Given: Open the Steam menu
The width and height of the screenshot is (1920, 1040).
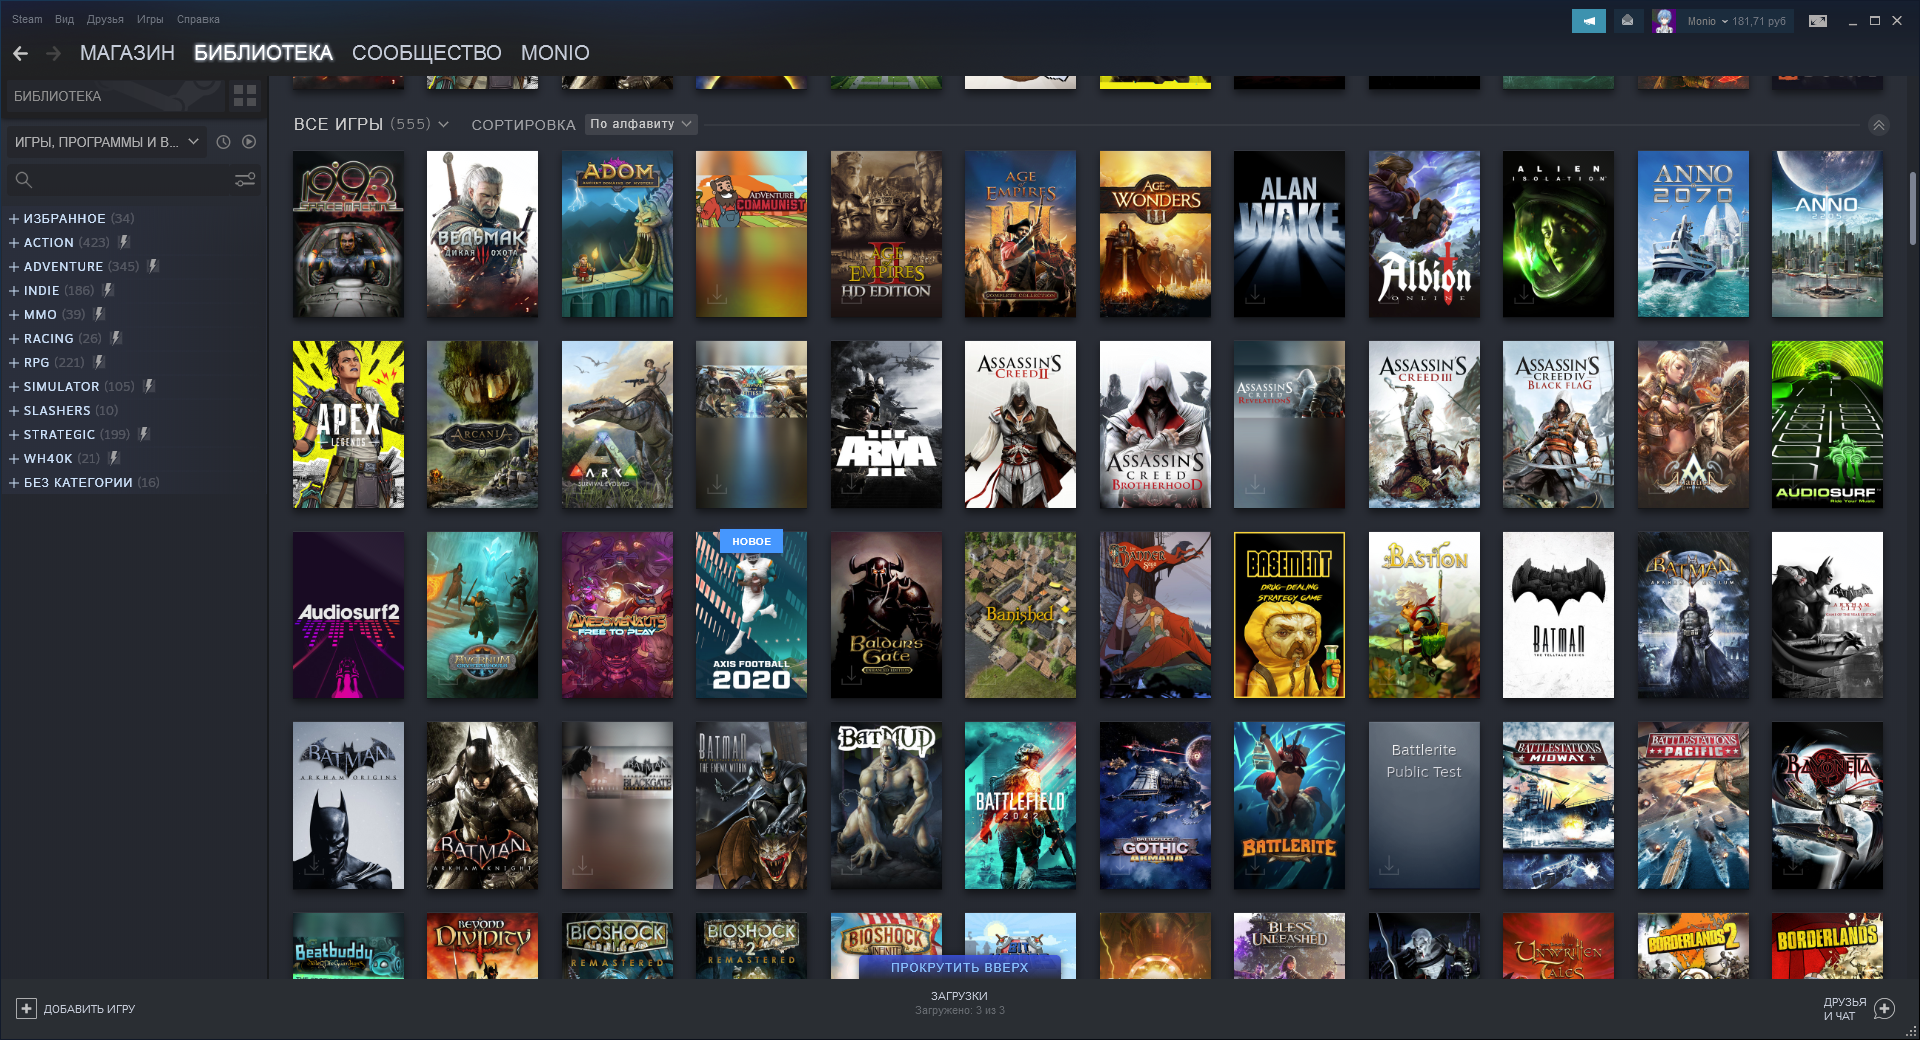Looking at the screenshot, I should point(27,19).
